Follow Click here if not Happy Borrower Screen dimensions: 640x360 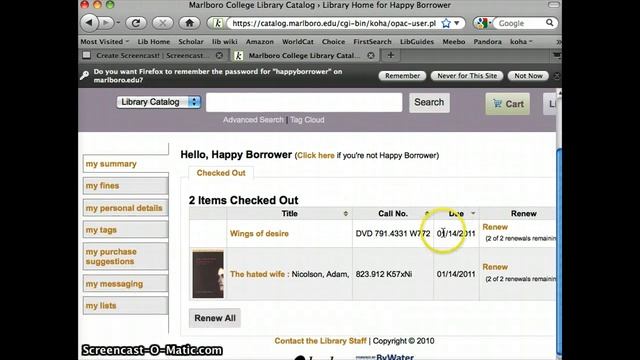tap(316, 156)
